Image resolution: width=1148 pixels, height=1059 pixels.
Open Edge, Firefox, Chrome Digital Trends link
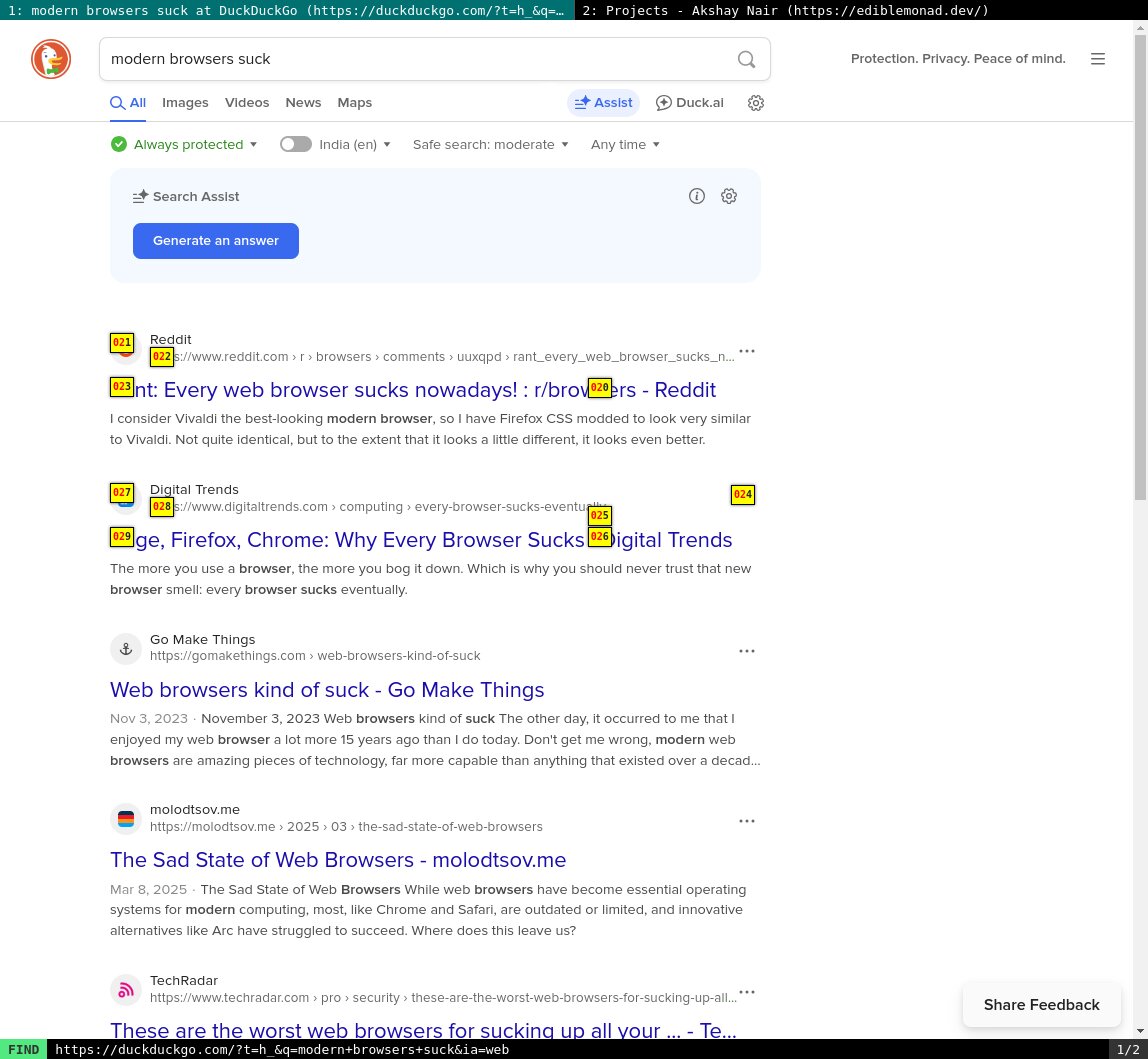click(x=421, y=540)
